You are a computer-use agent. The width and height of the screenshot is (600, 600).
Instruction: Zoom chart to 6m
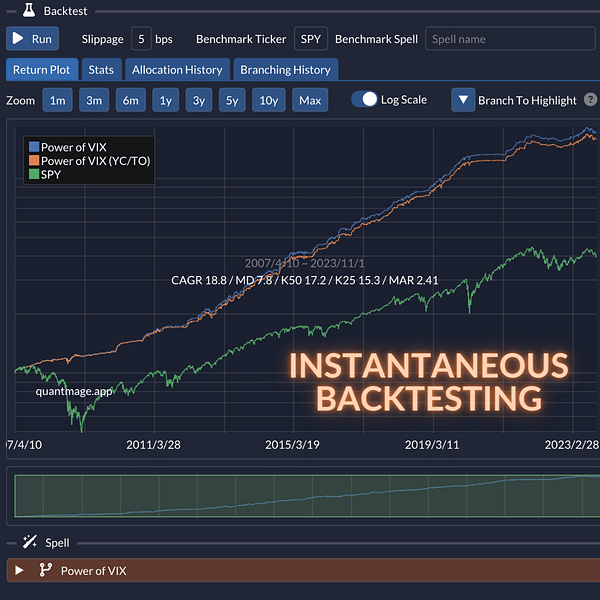[x=131, y=100]
